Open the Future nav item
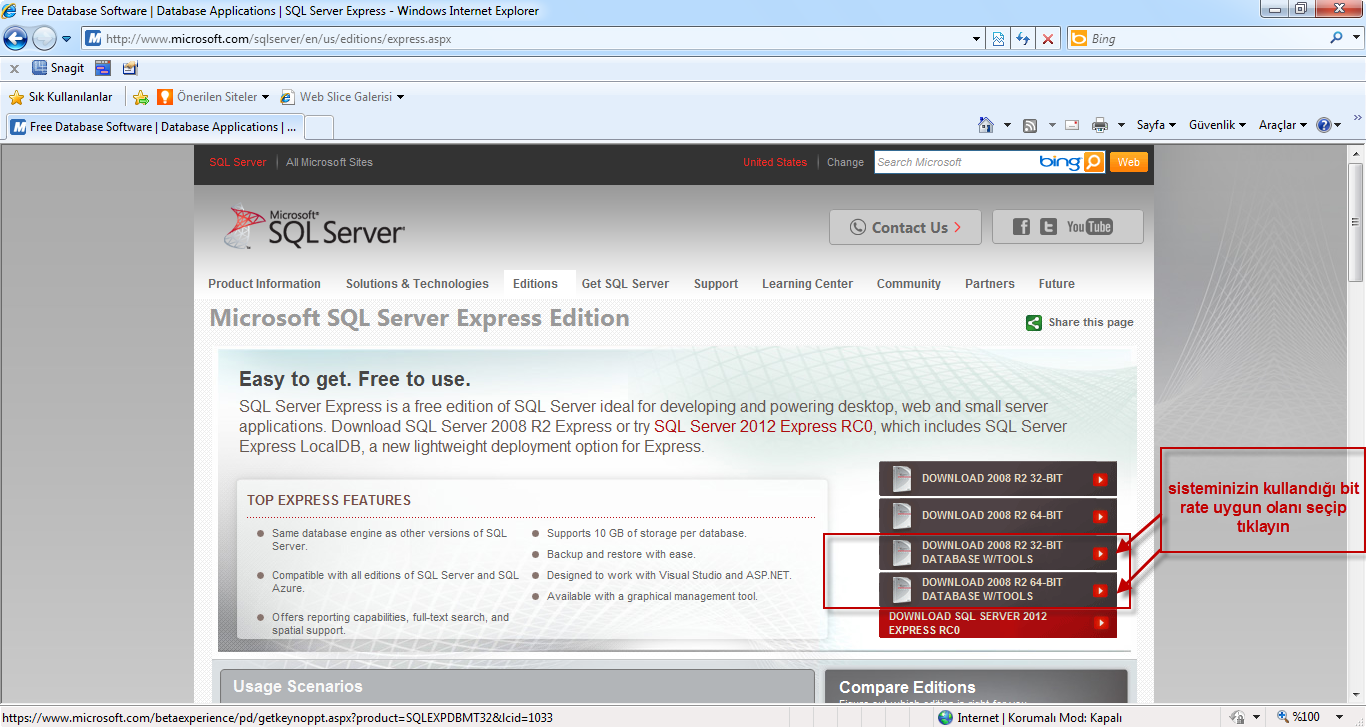This screenshot has width=1366, height=728. (1056, 284)
